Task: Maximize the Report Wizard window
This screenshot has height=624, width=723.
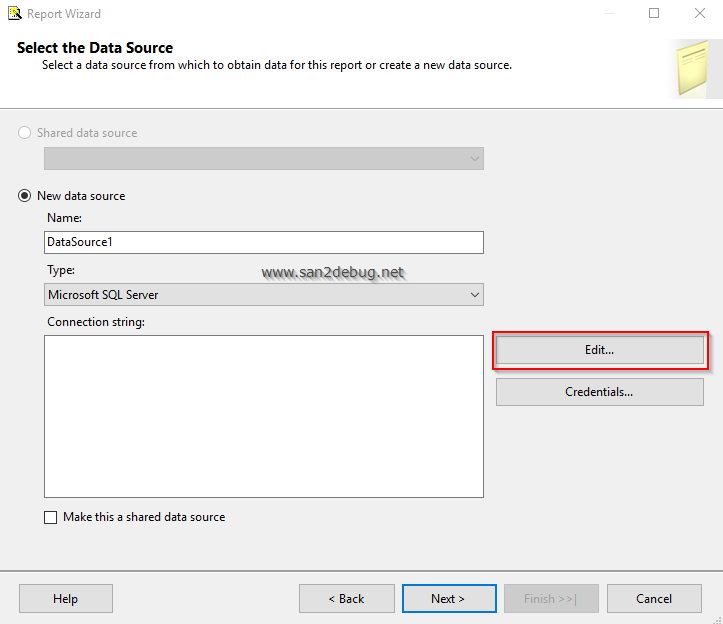Action: 654,14
